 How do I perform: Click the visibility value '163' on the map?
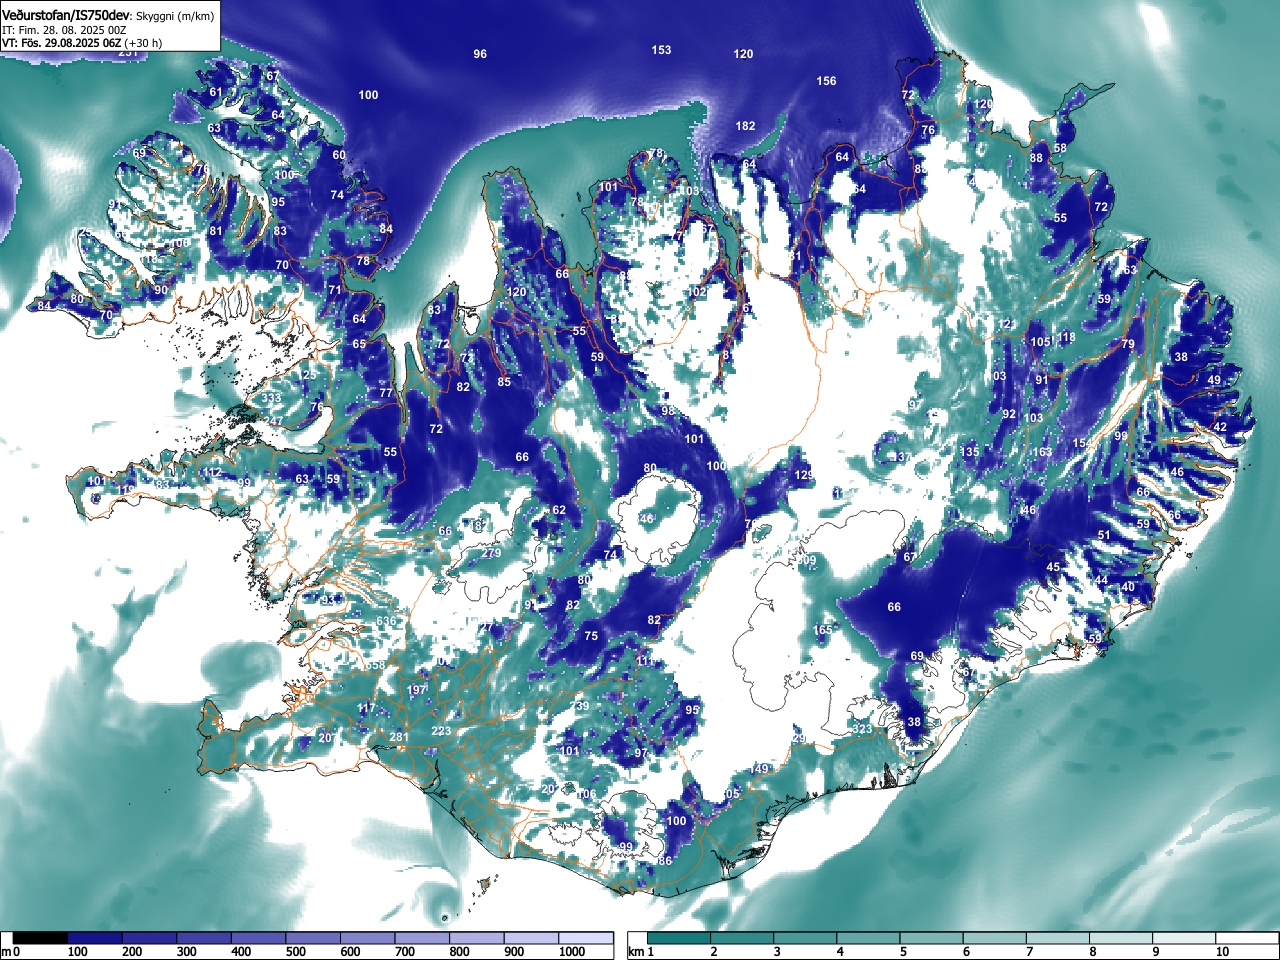point(1042,452)
